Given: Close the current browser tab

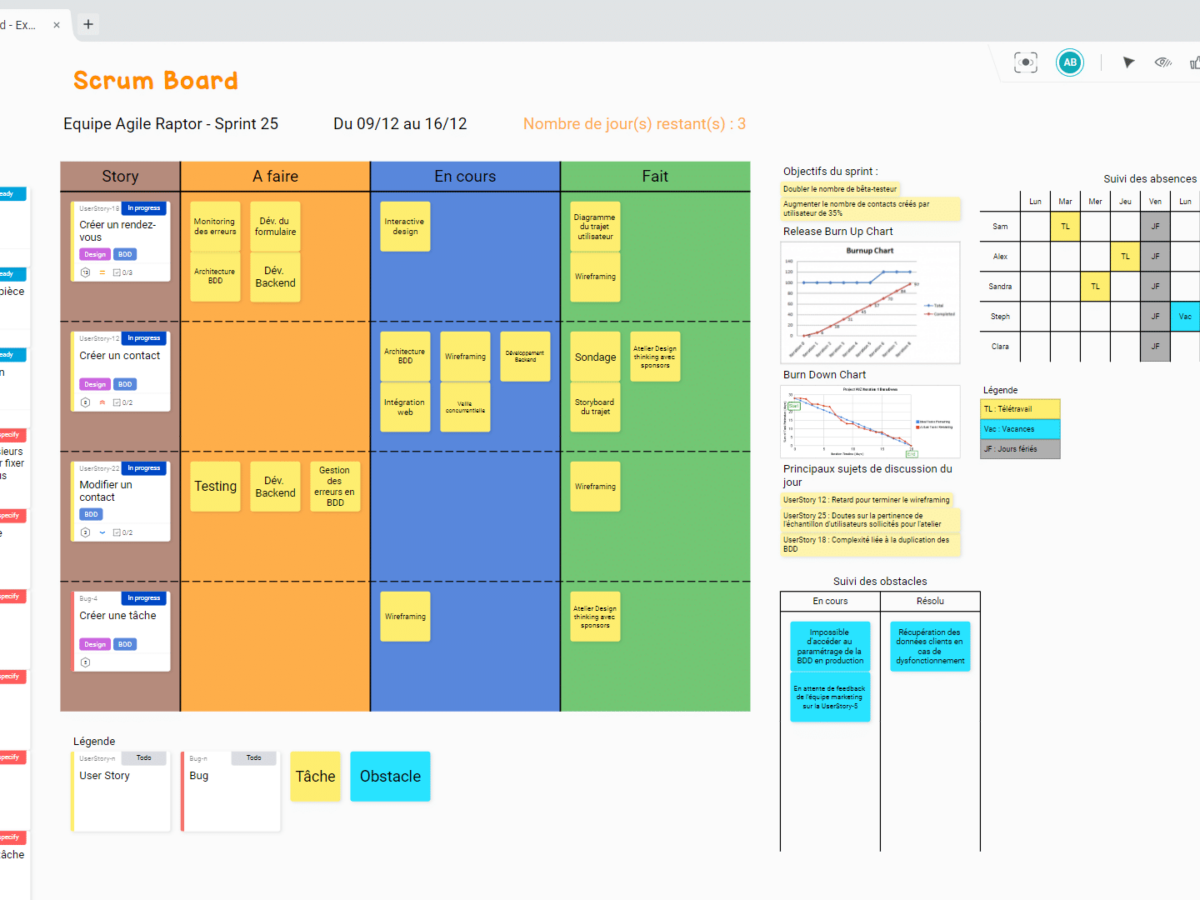Looking at the screenshot, I should (x=56, y=24).
